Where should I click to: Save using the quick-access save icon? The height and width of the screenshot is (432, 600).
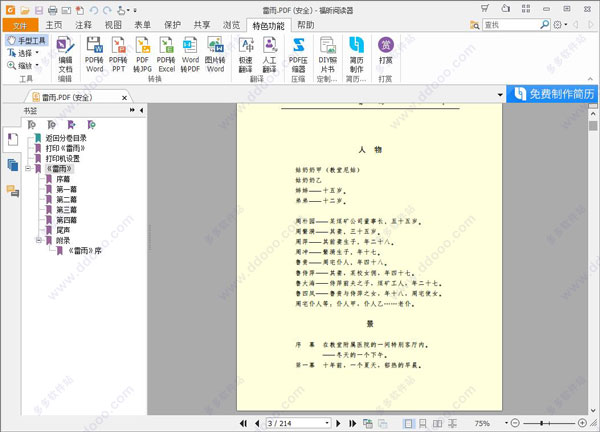[39, 10]
